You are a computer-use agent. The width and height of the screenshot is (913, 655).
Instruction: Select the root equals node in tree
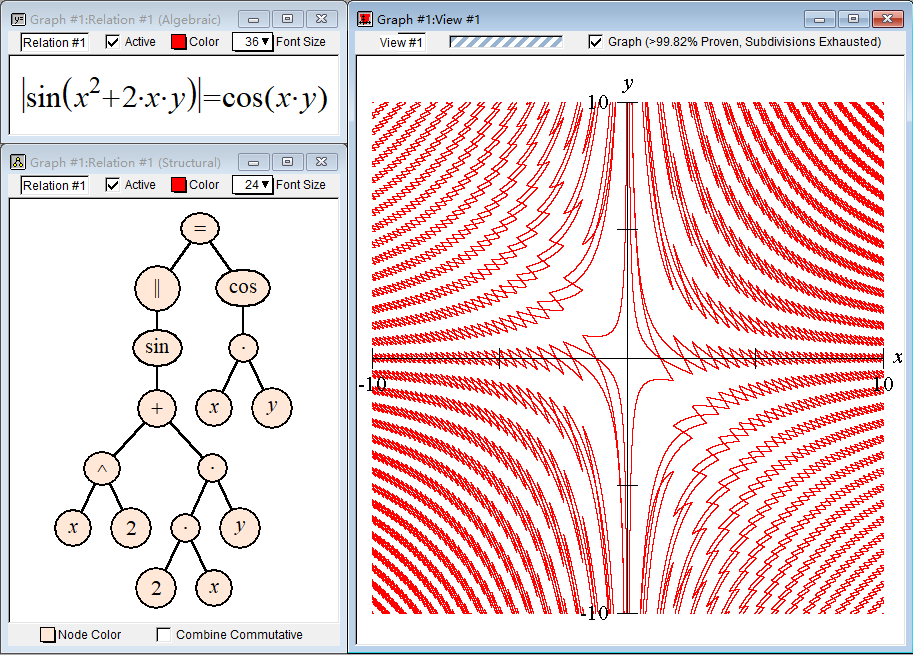pos(200,228)
